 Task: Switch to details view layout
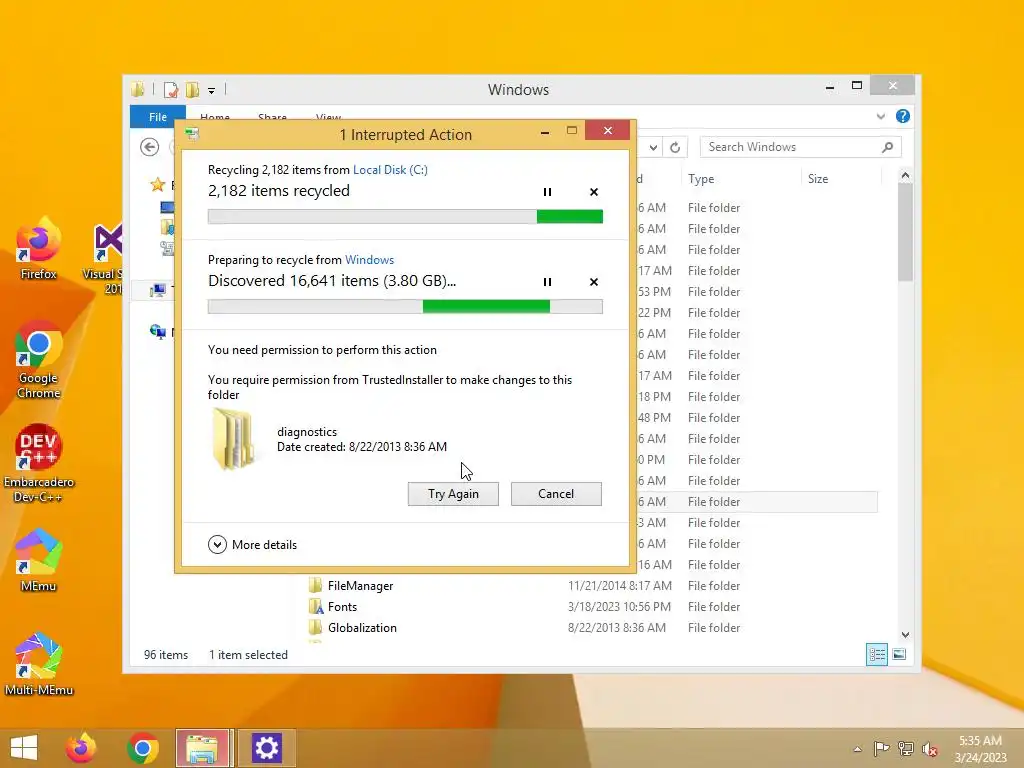pos(877,654)
